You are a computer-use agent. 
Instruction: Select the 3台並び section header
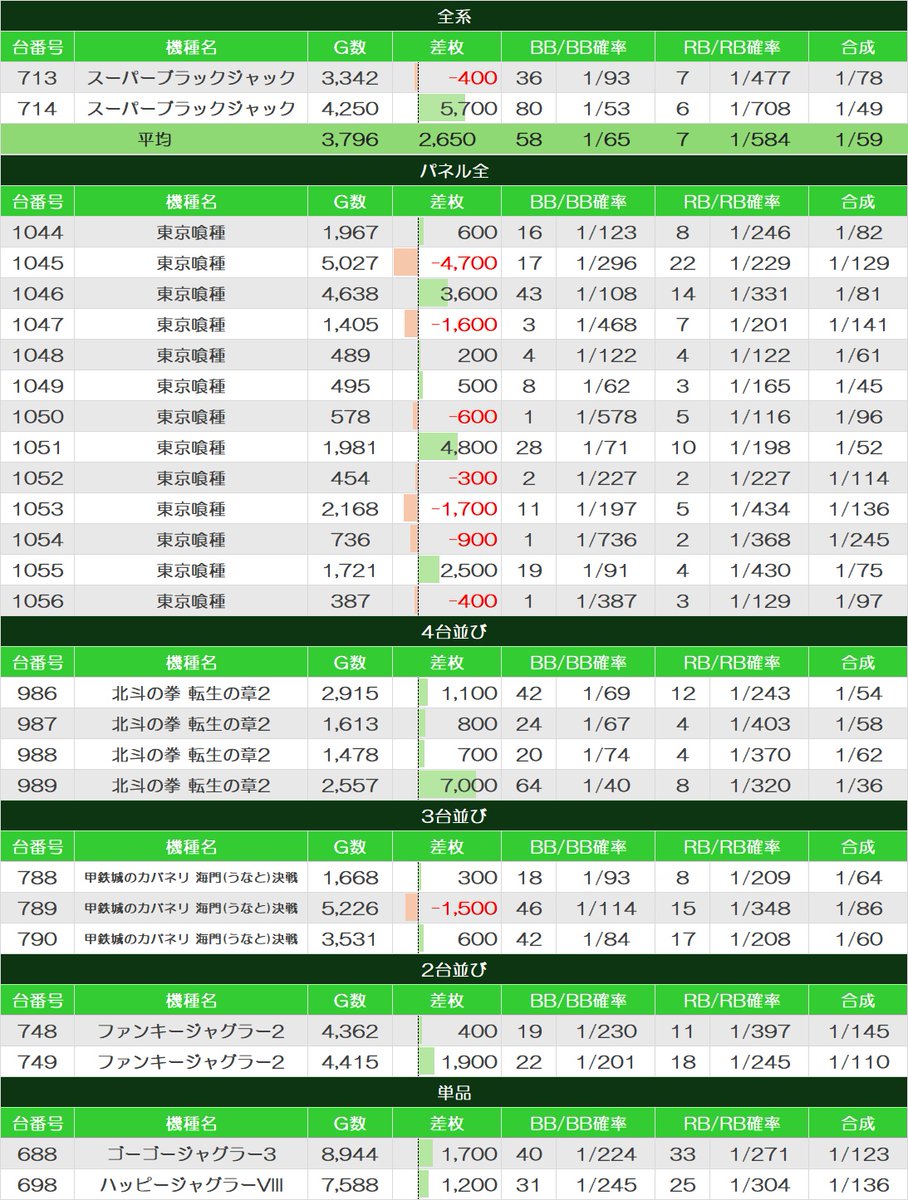tap(454, 816)
